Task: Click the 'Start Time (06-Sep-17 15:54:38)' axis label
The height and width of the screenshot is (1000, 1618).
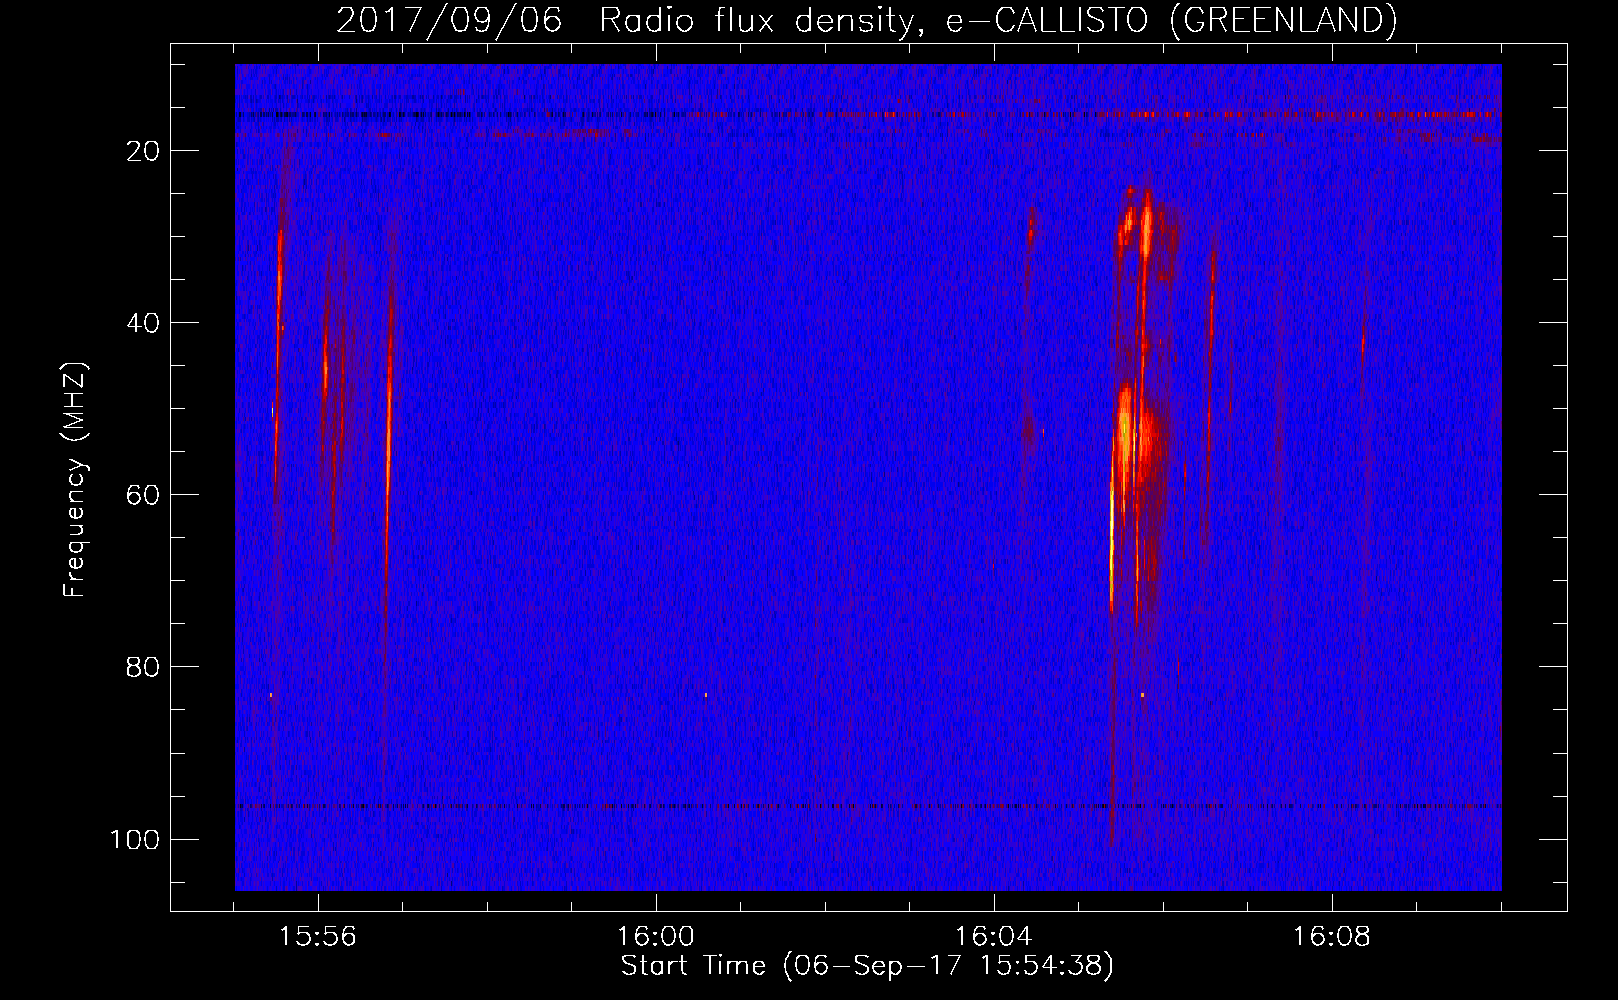Action: coord(867,966)
